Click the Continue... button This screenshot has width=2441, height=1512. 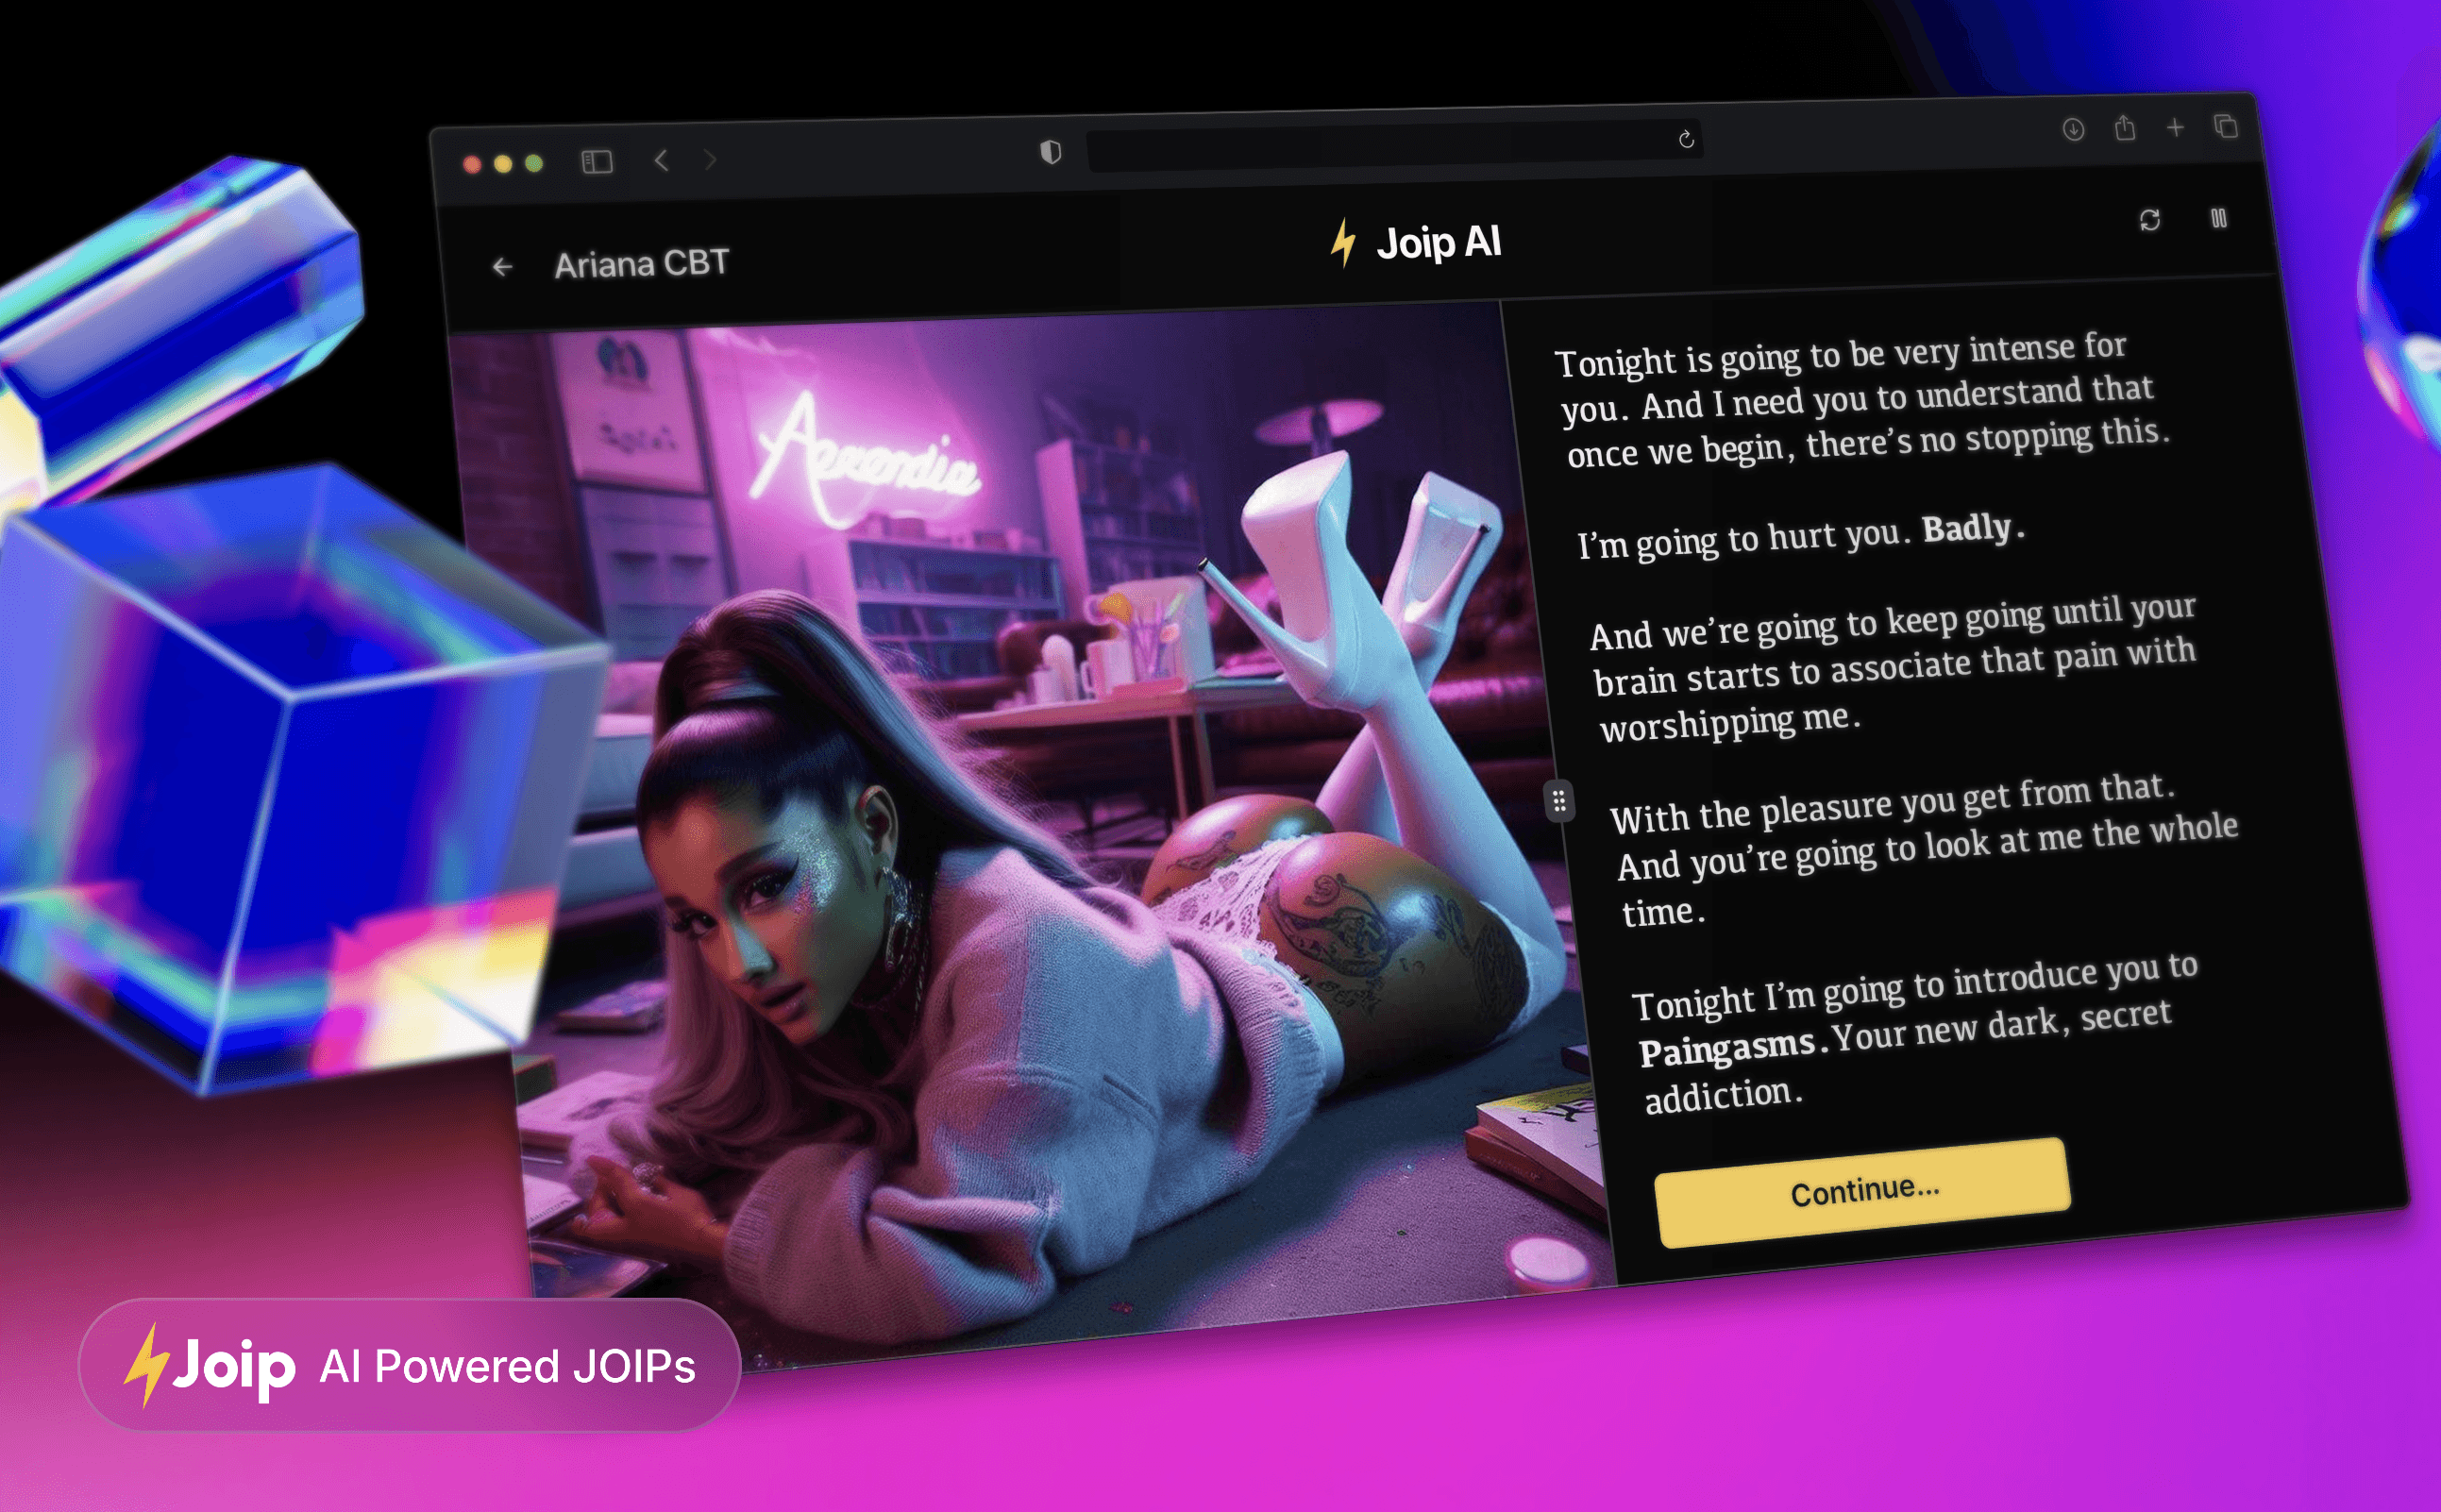point(1863,1192)
